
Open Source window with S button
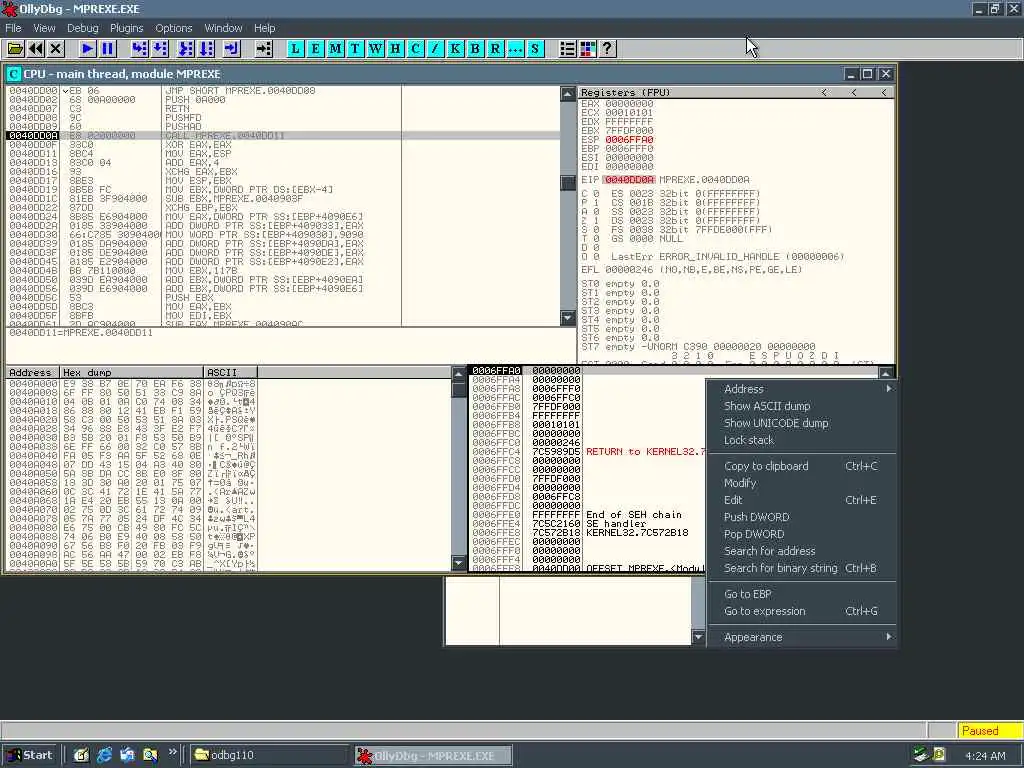pyautogui.click(x=536, y=49)
